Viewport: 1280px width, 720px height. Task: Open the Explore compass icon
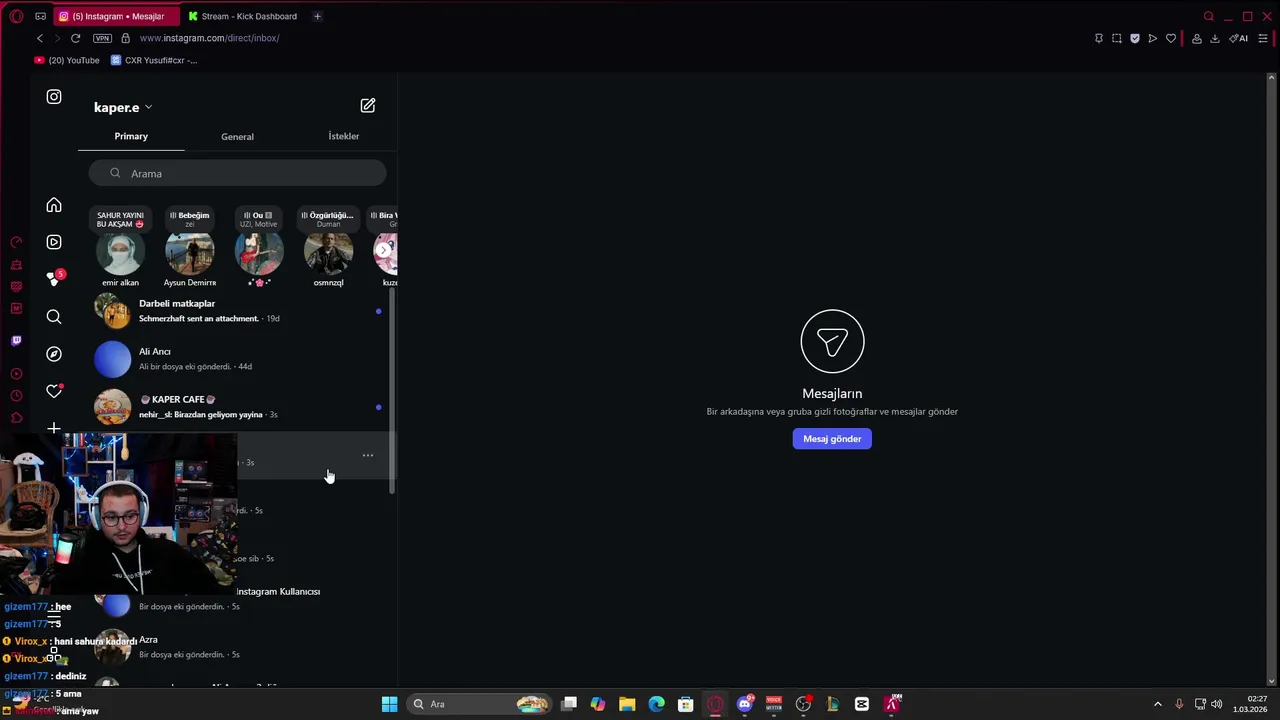pos(54,354)
